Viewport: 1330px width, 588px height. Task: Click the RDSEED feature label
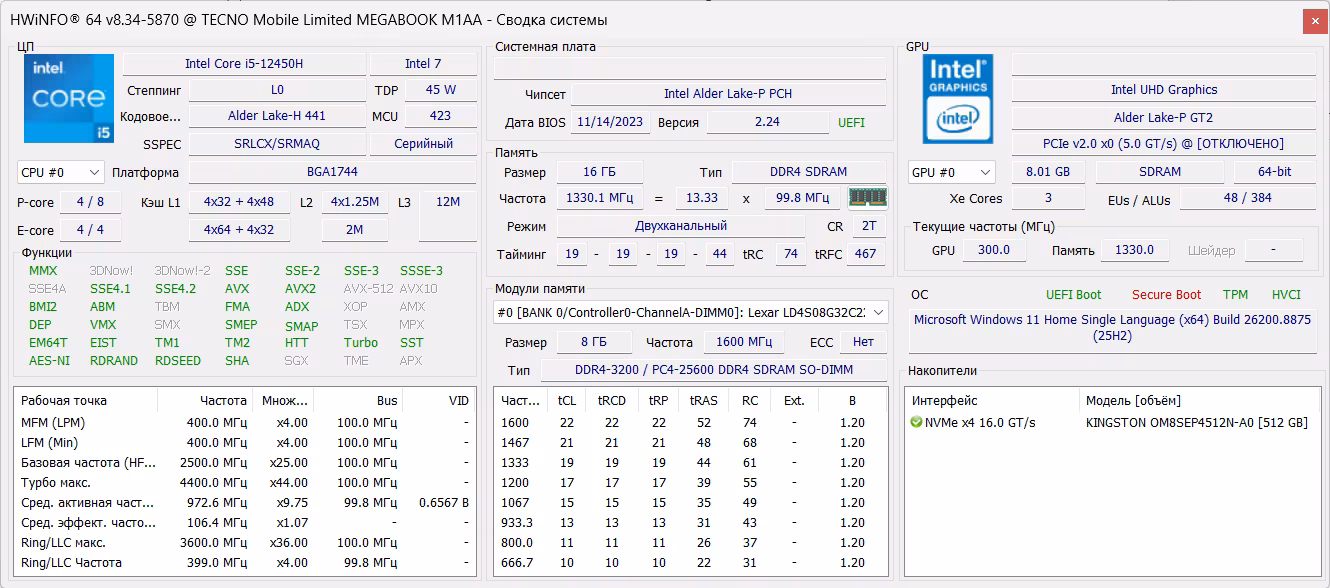pos(178,361)
